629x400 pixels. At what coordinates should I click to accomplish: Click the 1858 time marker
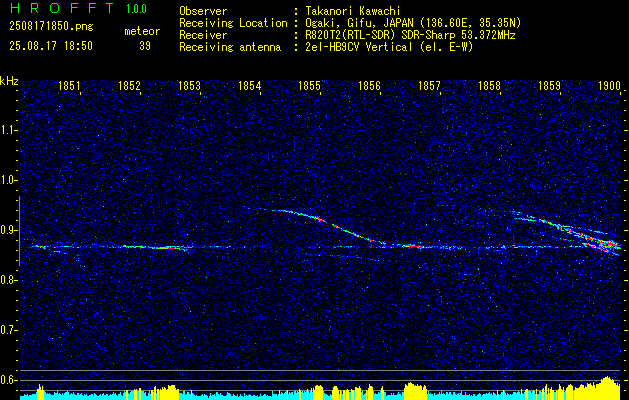coord(489,85)
